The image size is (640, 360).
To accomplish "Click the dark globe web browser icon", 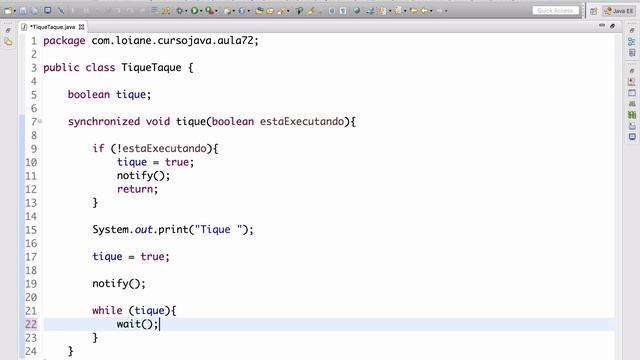I will point(357,11).
